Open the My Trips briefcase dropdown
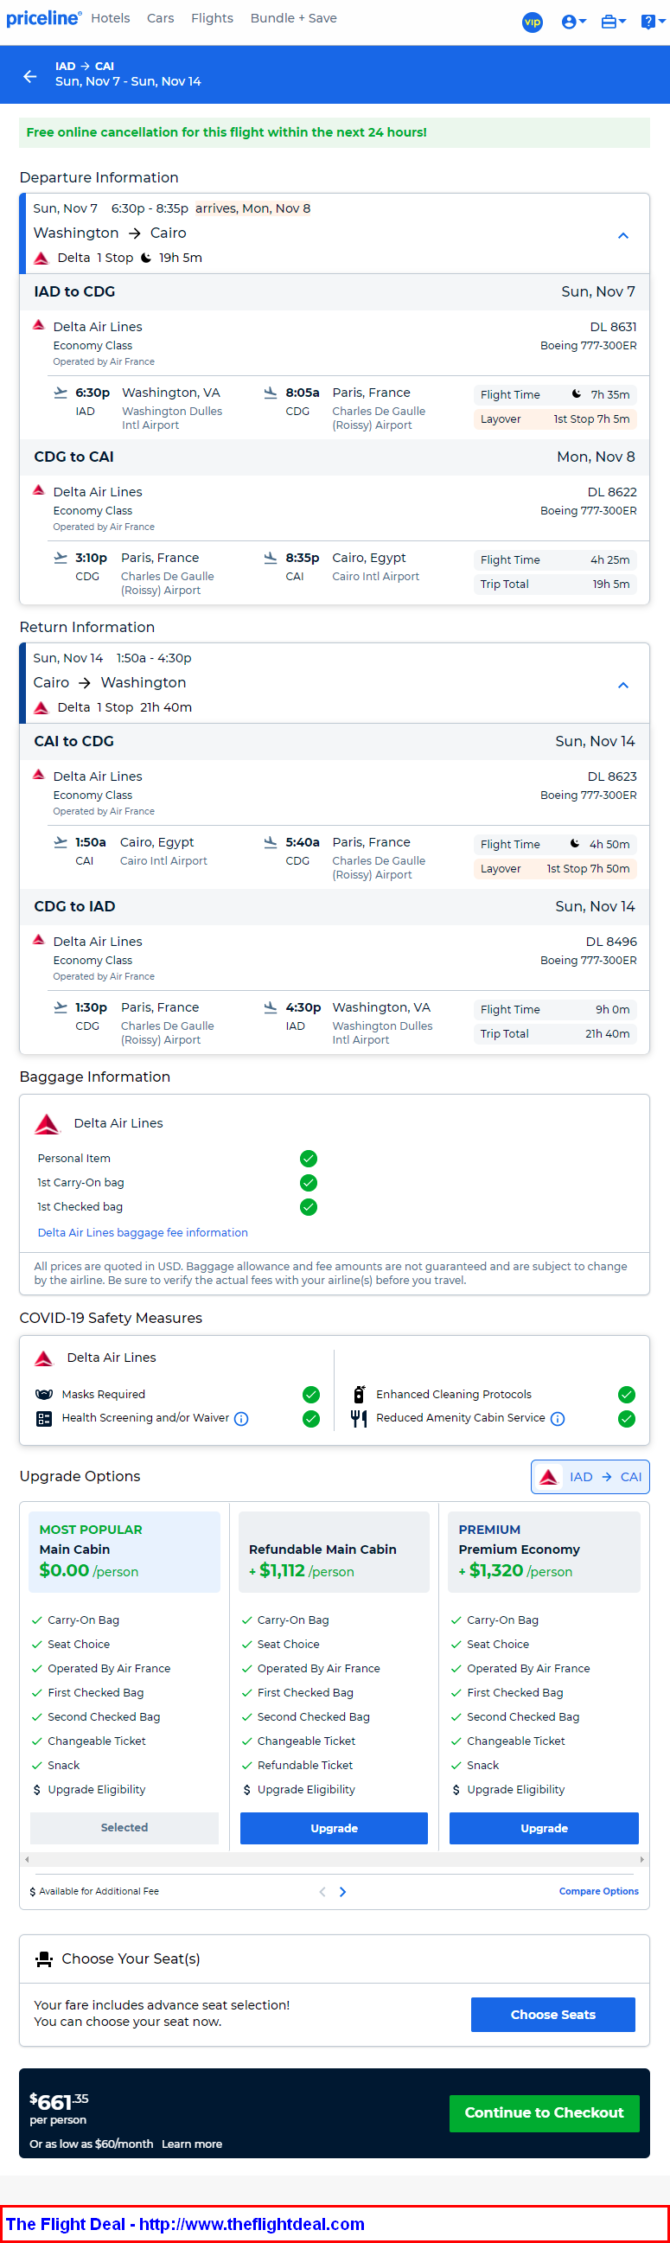Viewport: 670px width, 2243px height. tap(613, 22)
